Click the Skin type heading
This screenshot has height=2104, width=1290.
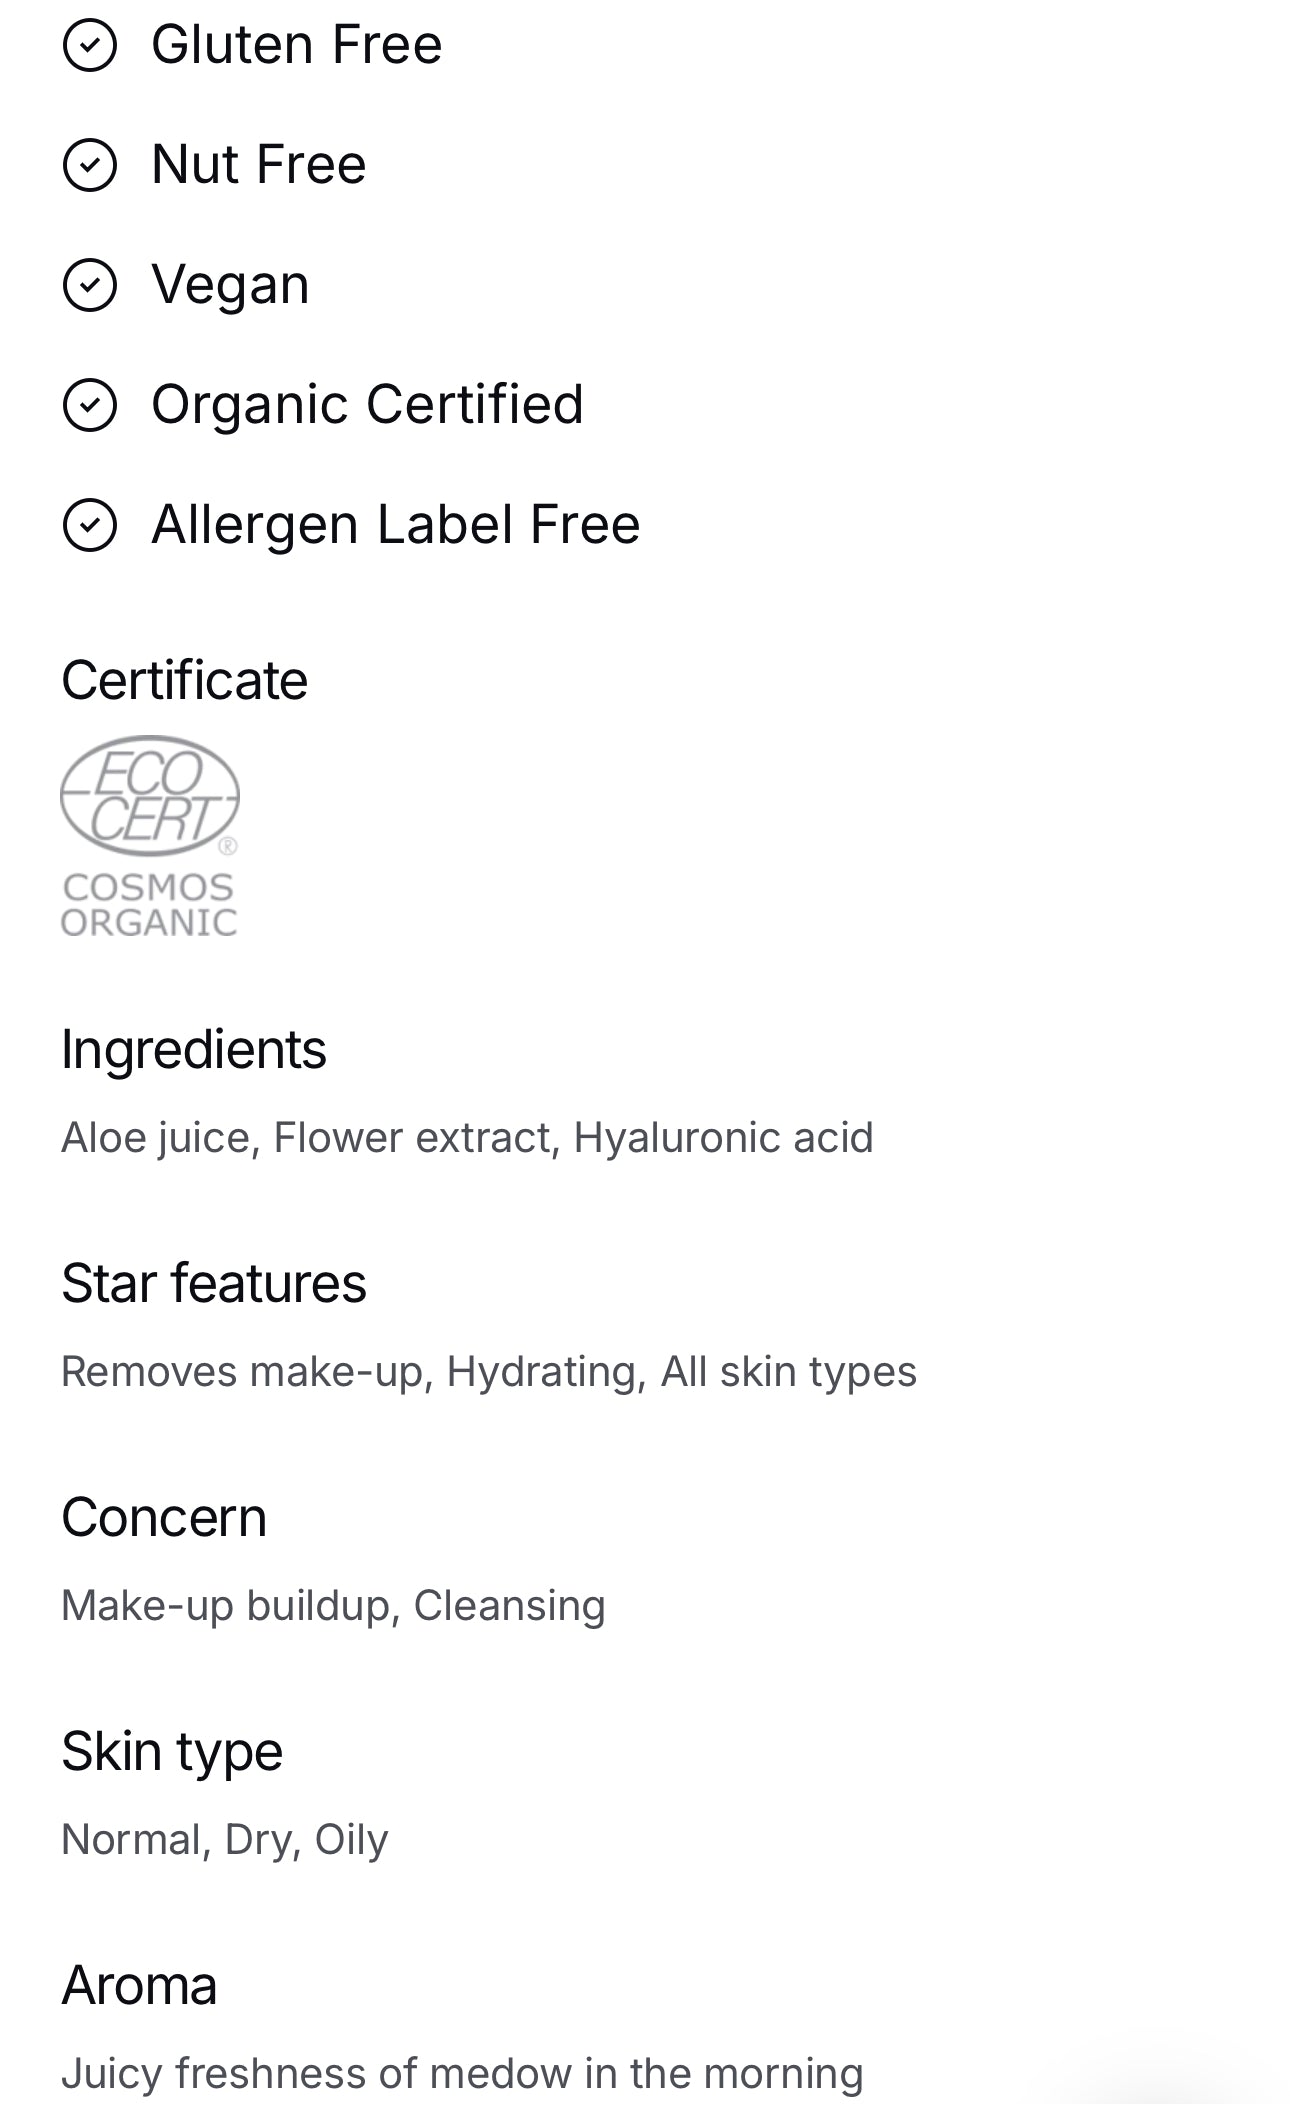coord(172,1753)
